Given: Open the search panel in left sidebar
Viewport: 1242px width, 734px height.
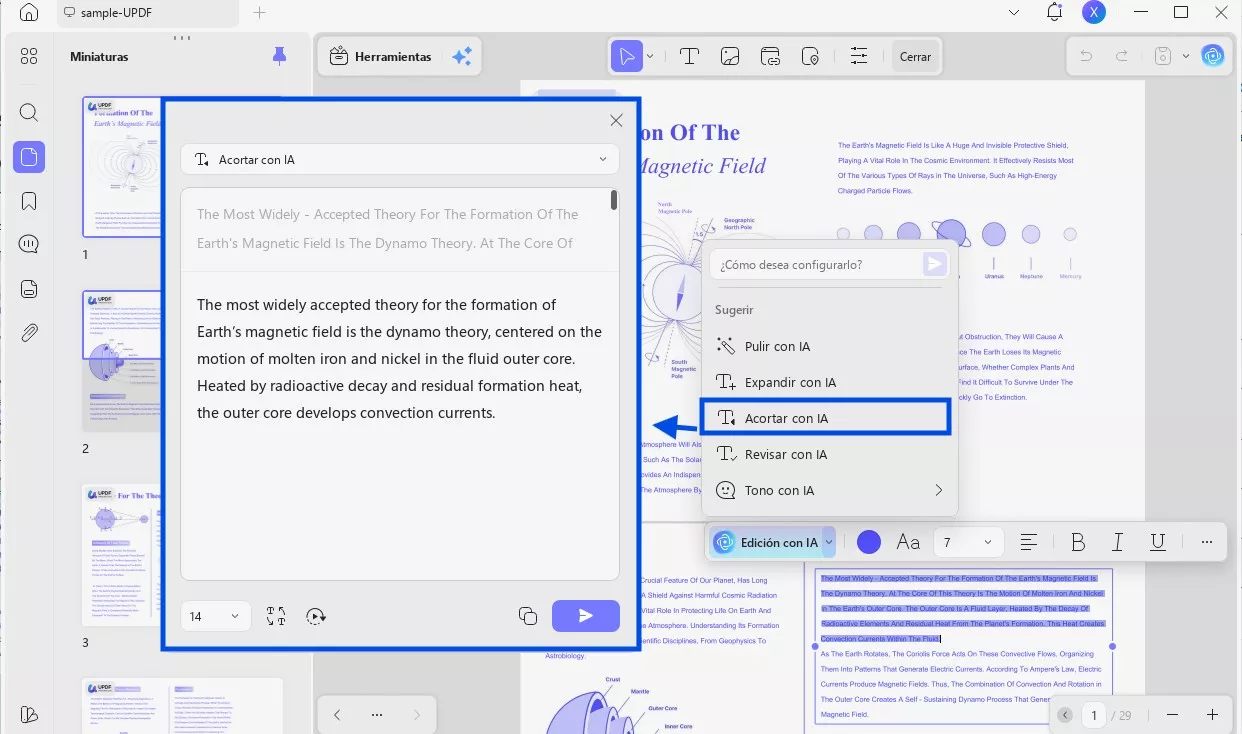Looking at the screenshot, I should 29,112.
